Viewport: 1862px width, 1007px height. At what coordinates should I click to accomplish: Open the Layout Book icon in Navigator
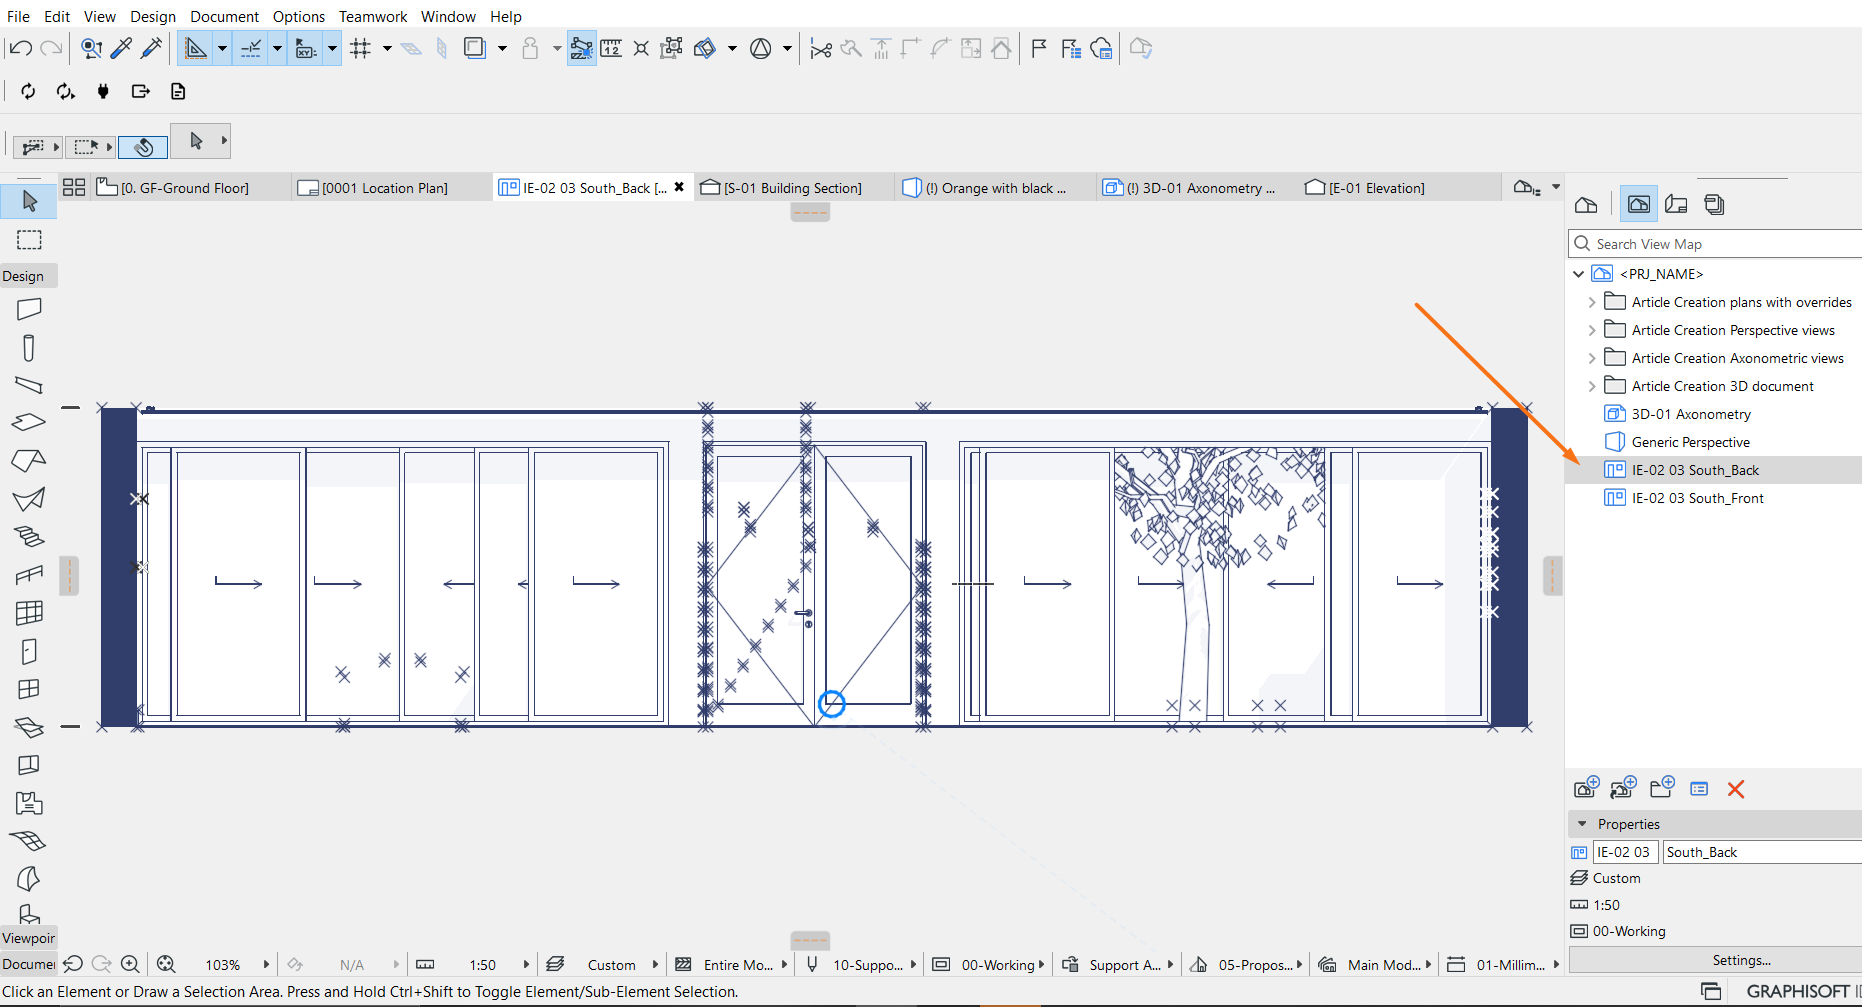click(x=1676, y=205)
